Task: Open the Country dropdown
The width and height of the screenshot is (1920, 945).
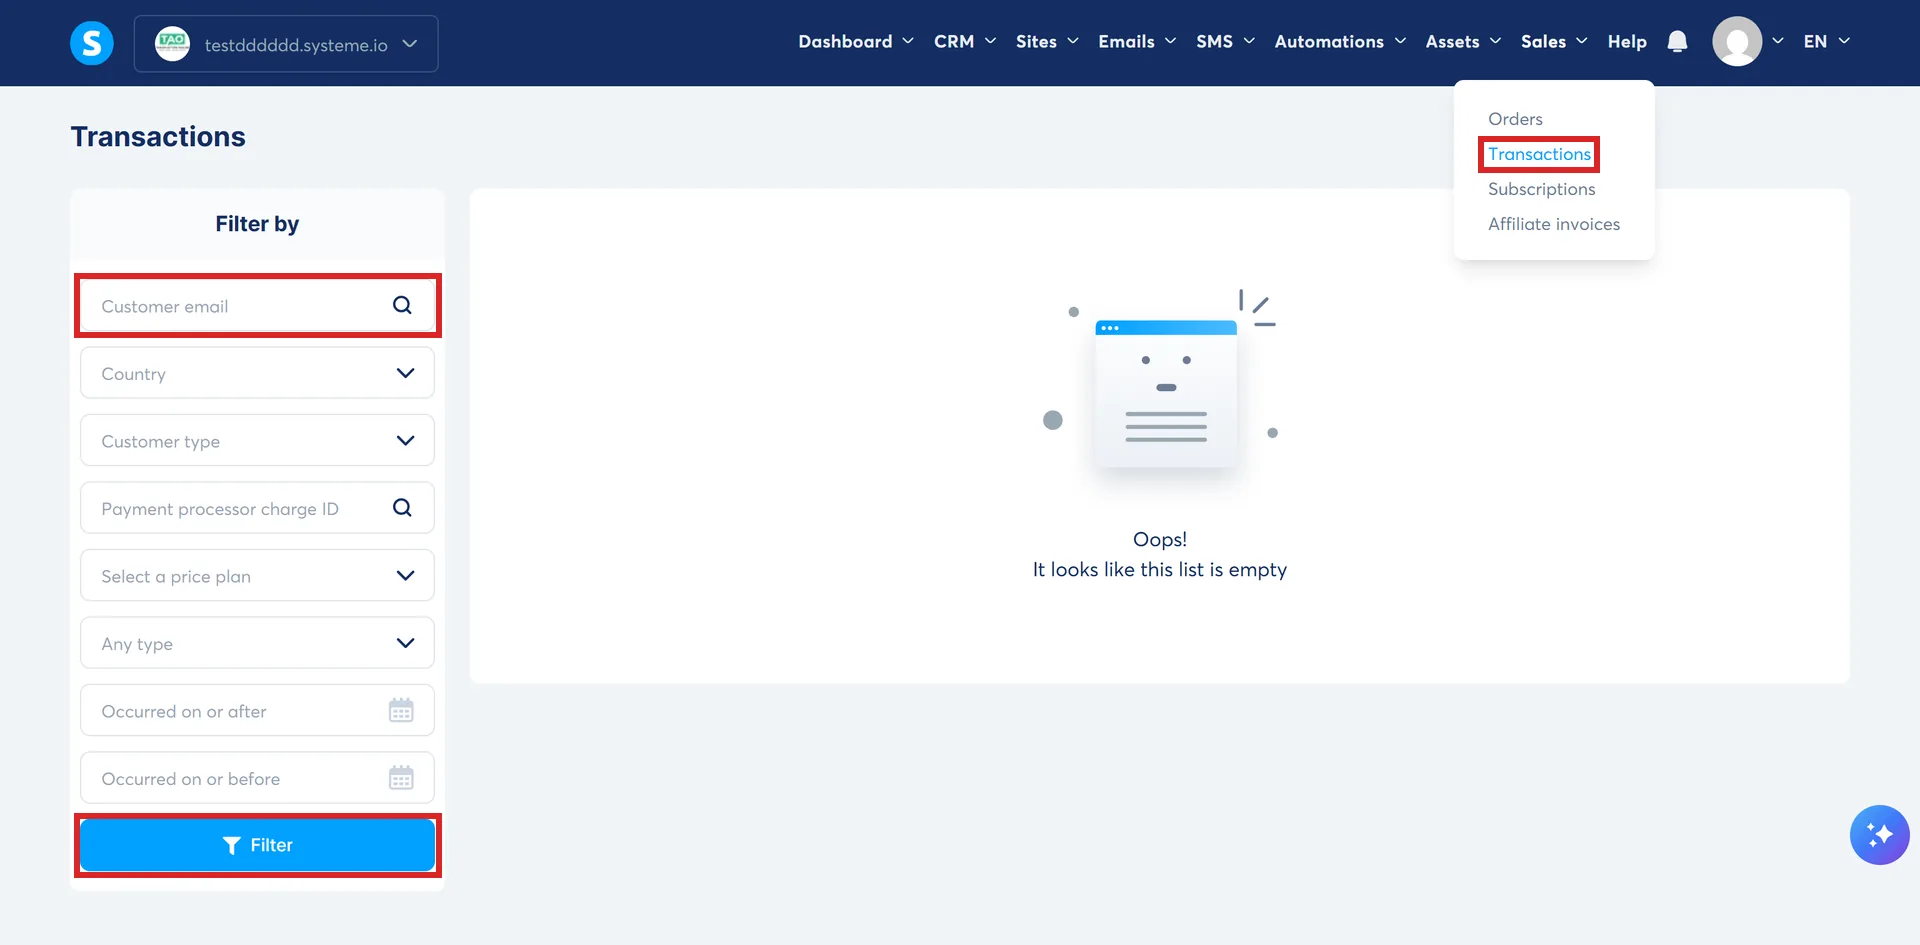Action: [257, 373]
